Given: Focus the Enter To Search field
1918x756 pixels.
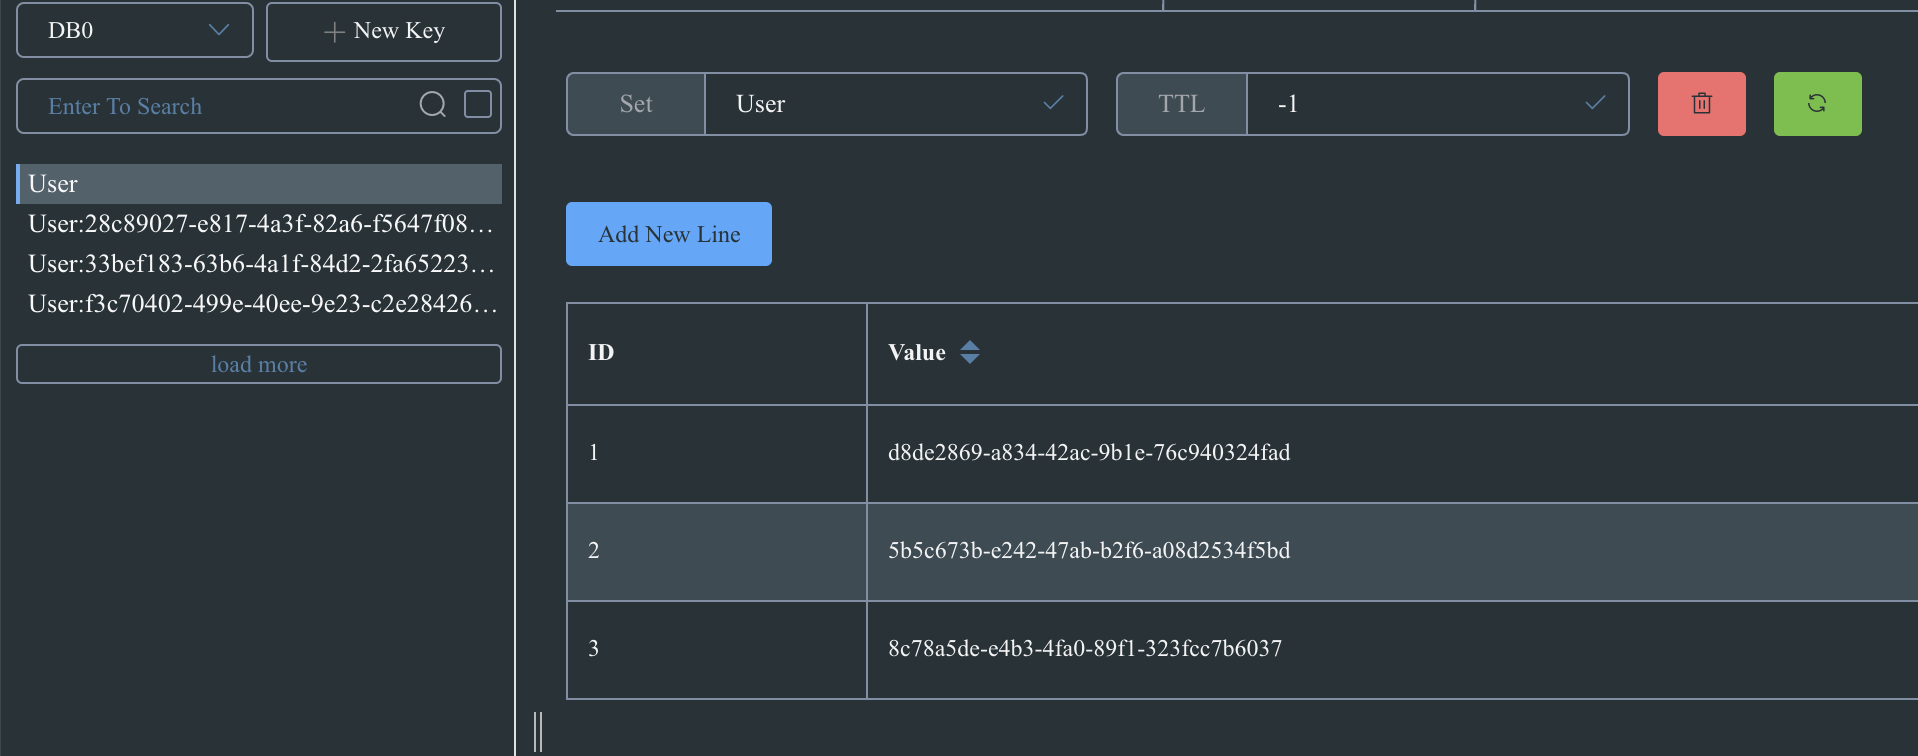Looking at the screenshot, I should [220, 106].
